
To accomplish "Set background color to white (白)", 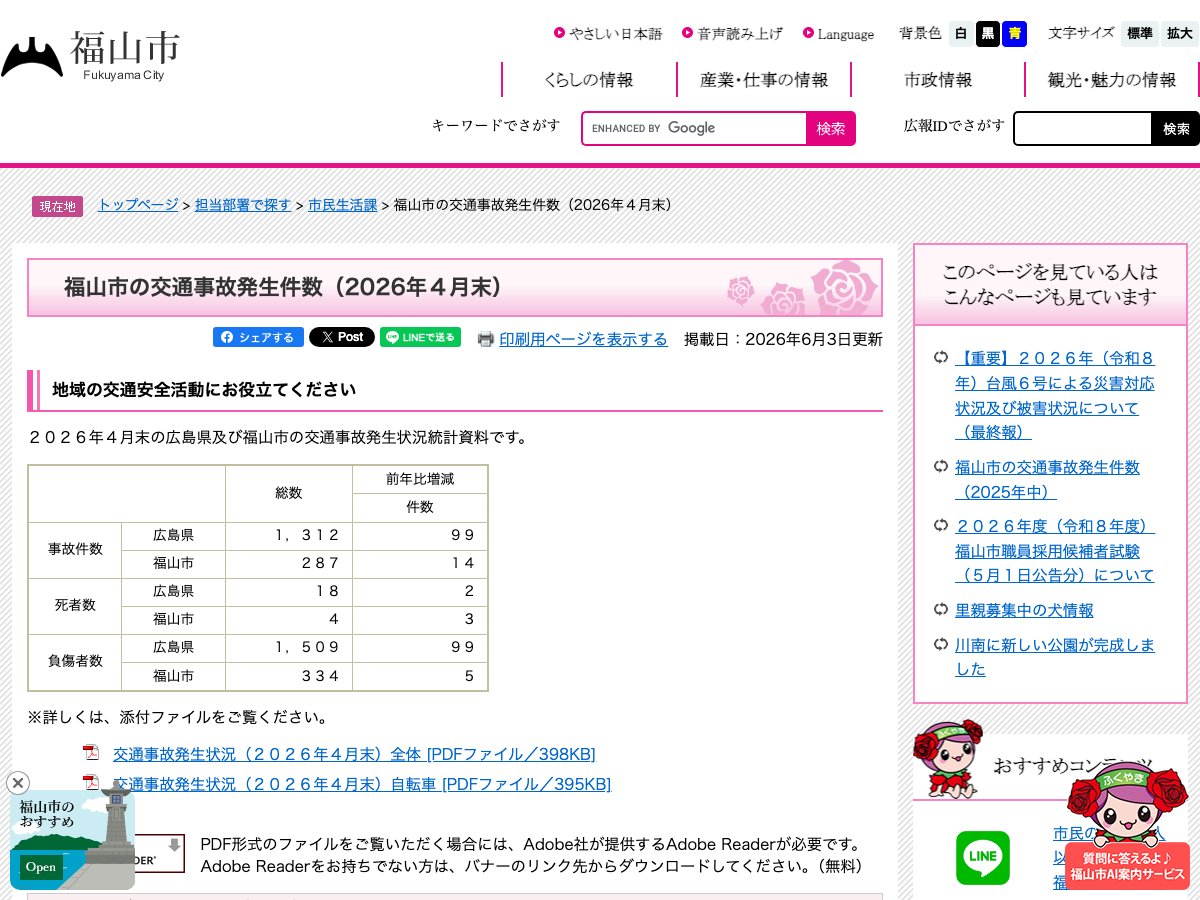I will [x=961, y=34].
